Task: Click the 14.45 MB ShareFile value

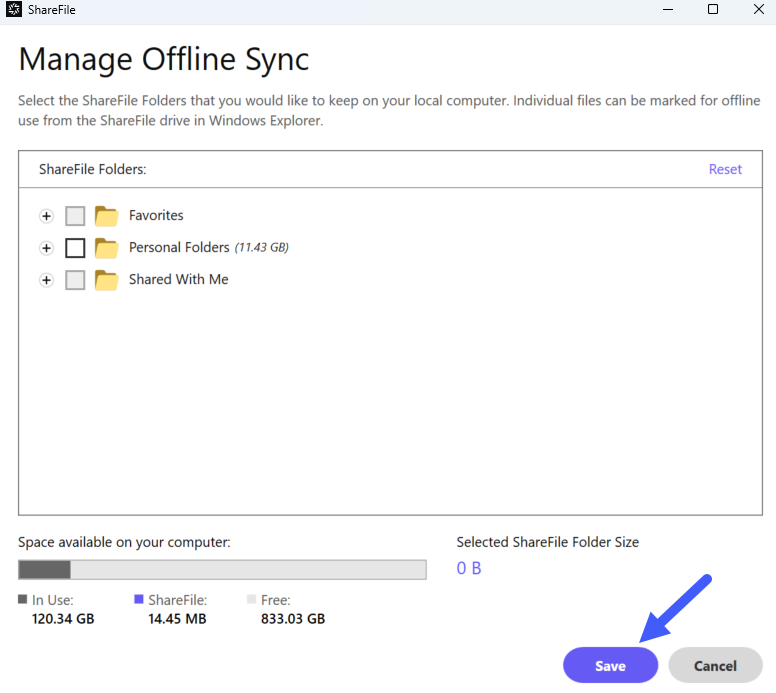Action: pyautogui.click(x=177, y=619)
